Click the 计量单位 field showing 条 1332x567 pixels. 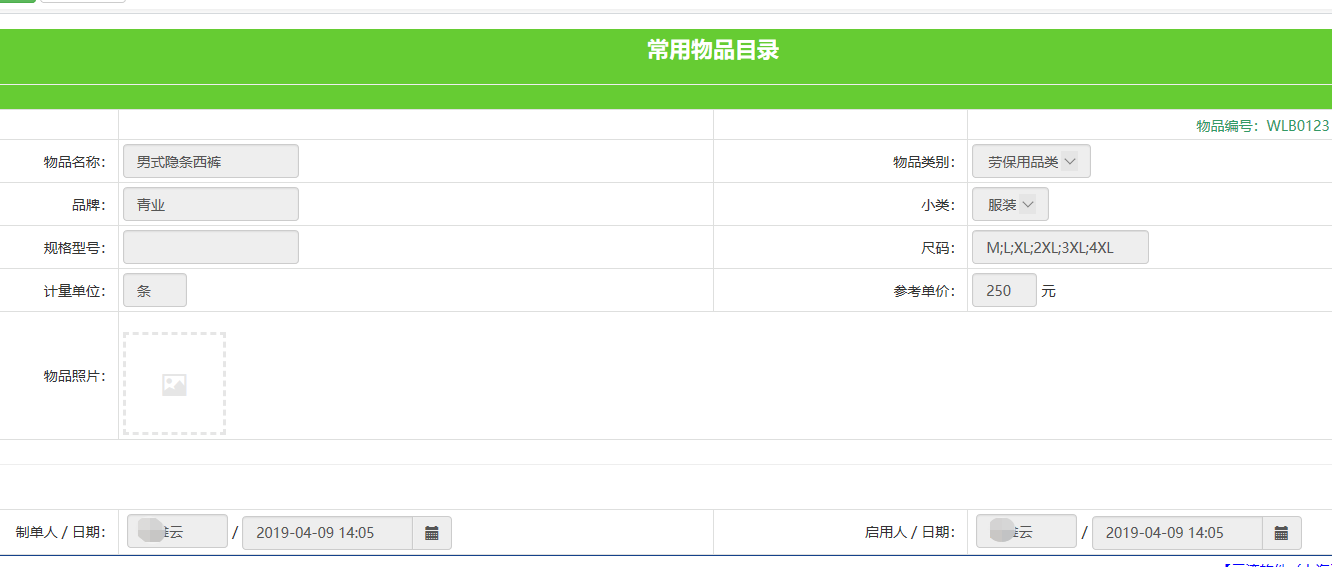[155, 290]
